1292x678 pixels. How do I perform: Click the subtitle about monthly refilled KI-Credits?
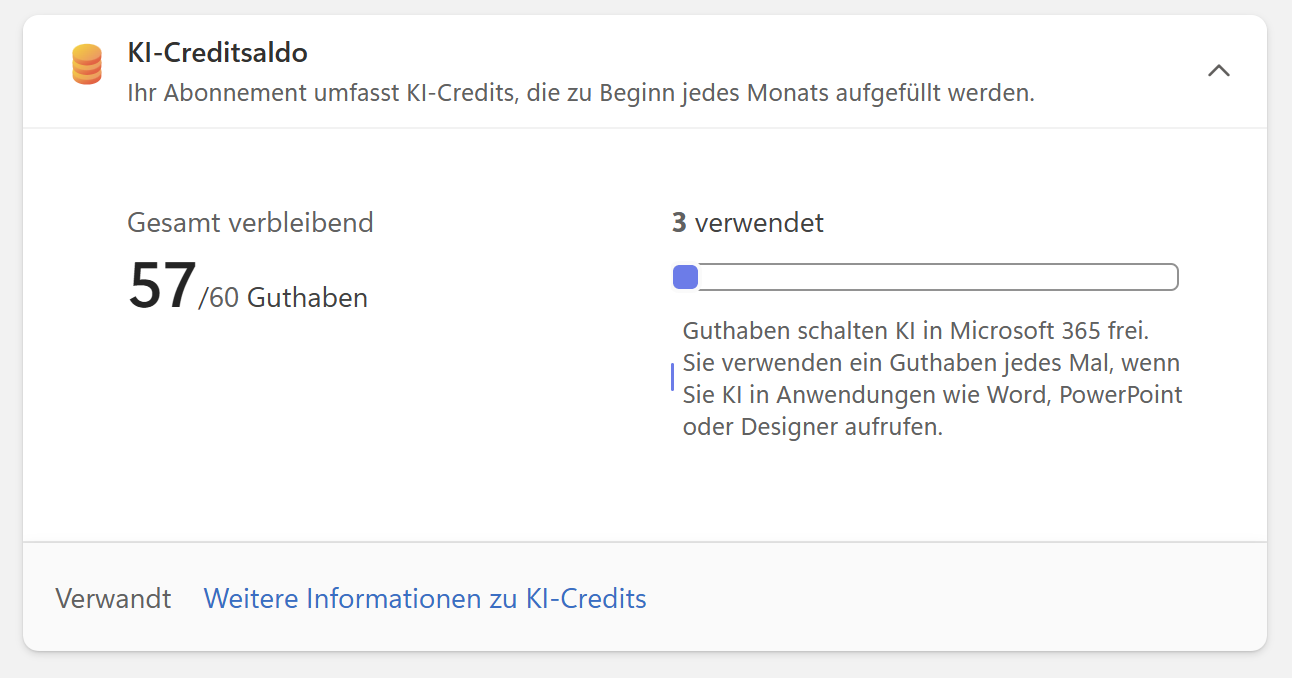click(580, 93)
